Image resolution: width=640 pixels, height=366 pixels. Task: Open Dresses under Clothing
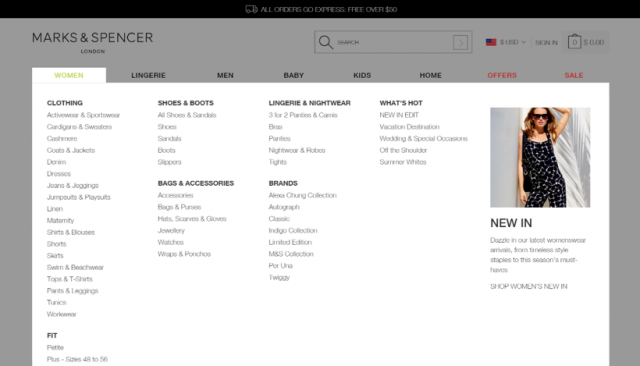pos(59,174)
